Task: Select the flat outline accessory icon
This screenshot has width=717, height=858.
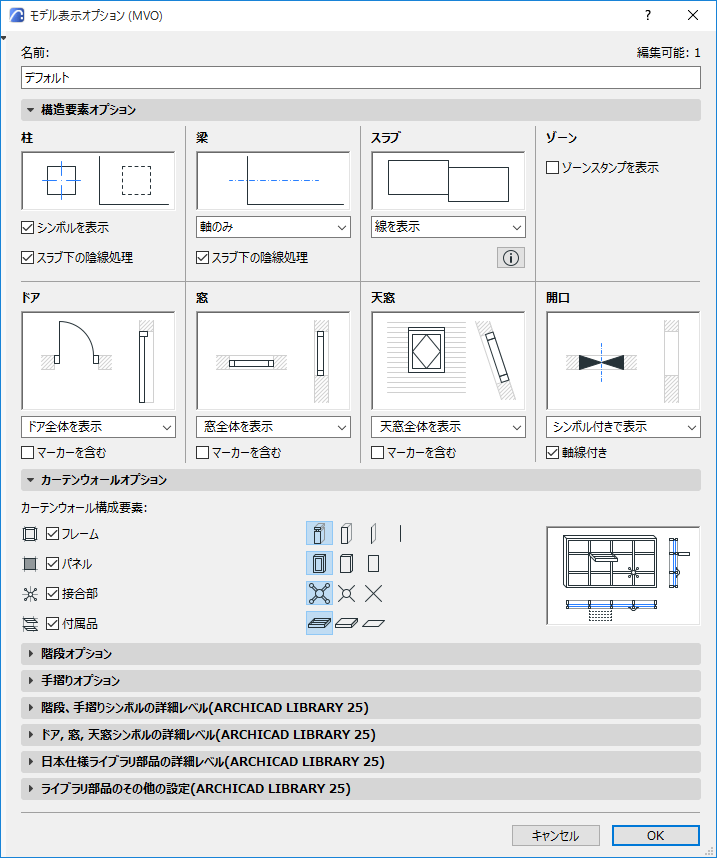Action: (373, 623)
